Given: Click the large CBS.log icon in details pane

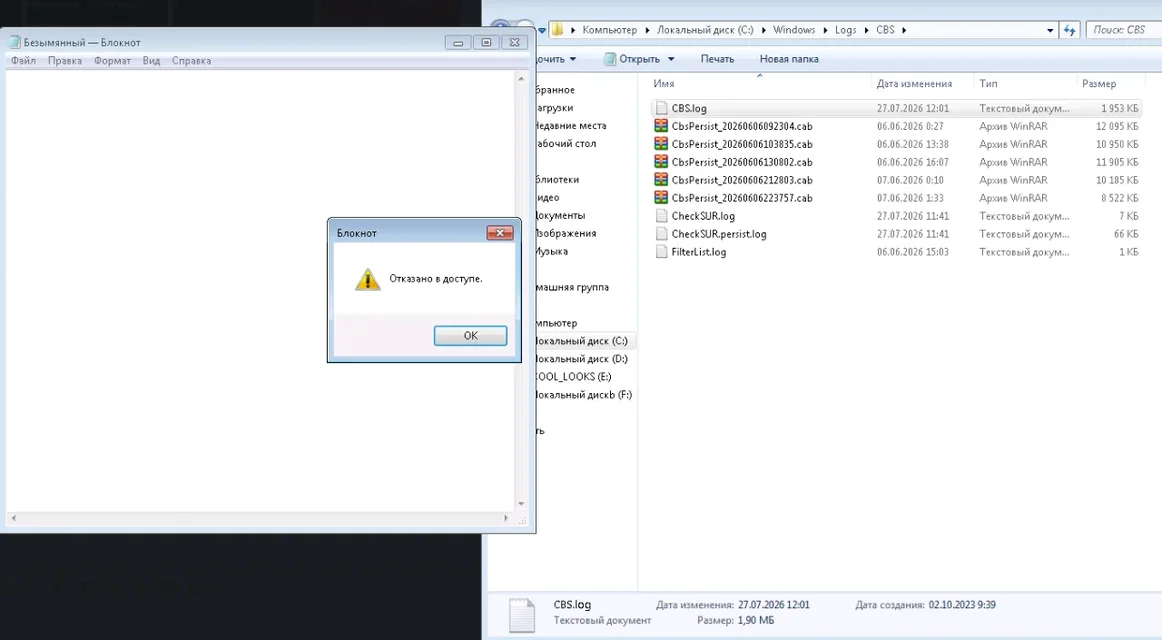Looking at the screenshot, I should click(522, 615).
